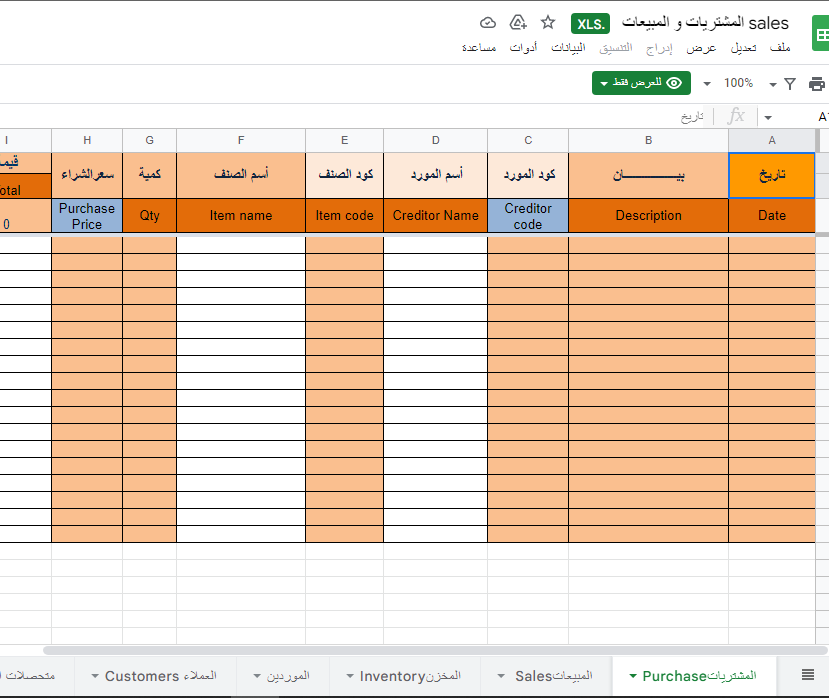Viewport: 829px width, 698px height.
Task: Select the orange تاريخ cell A1
Action: pos(771,175)
